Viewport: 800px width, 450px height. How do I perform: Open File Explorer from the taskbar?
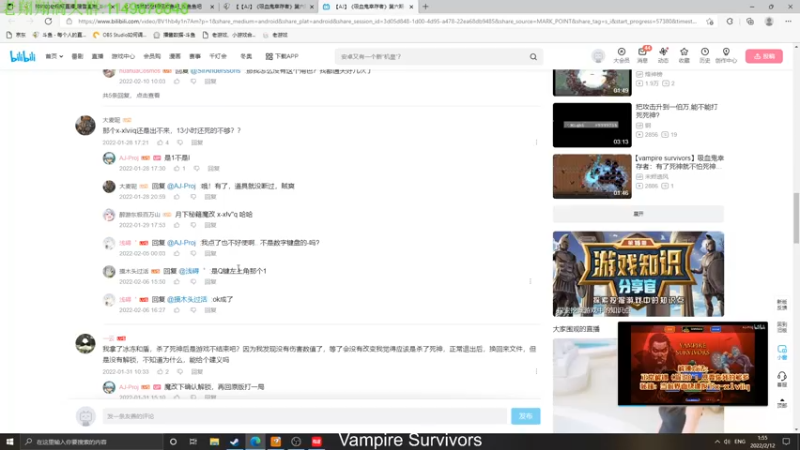(x=214, y=441)
